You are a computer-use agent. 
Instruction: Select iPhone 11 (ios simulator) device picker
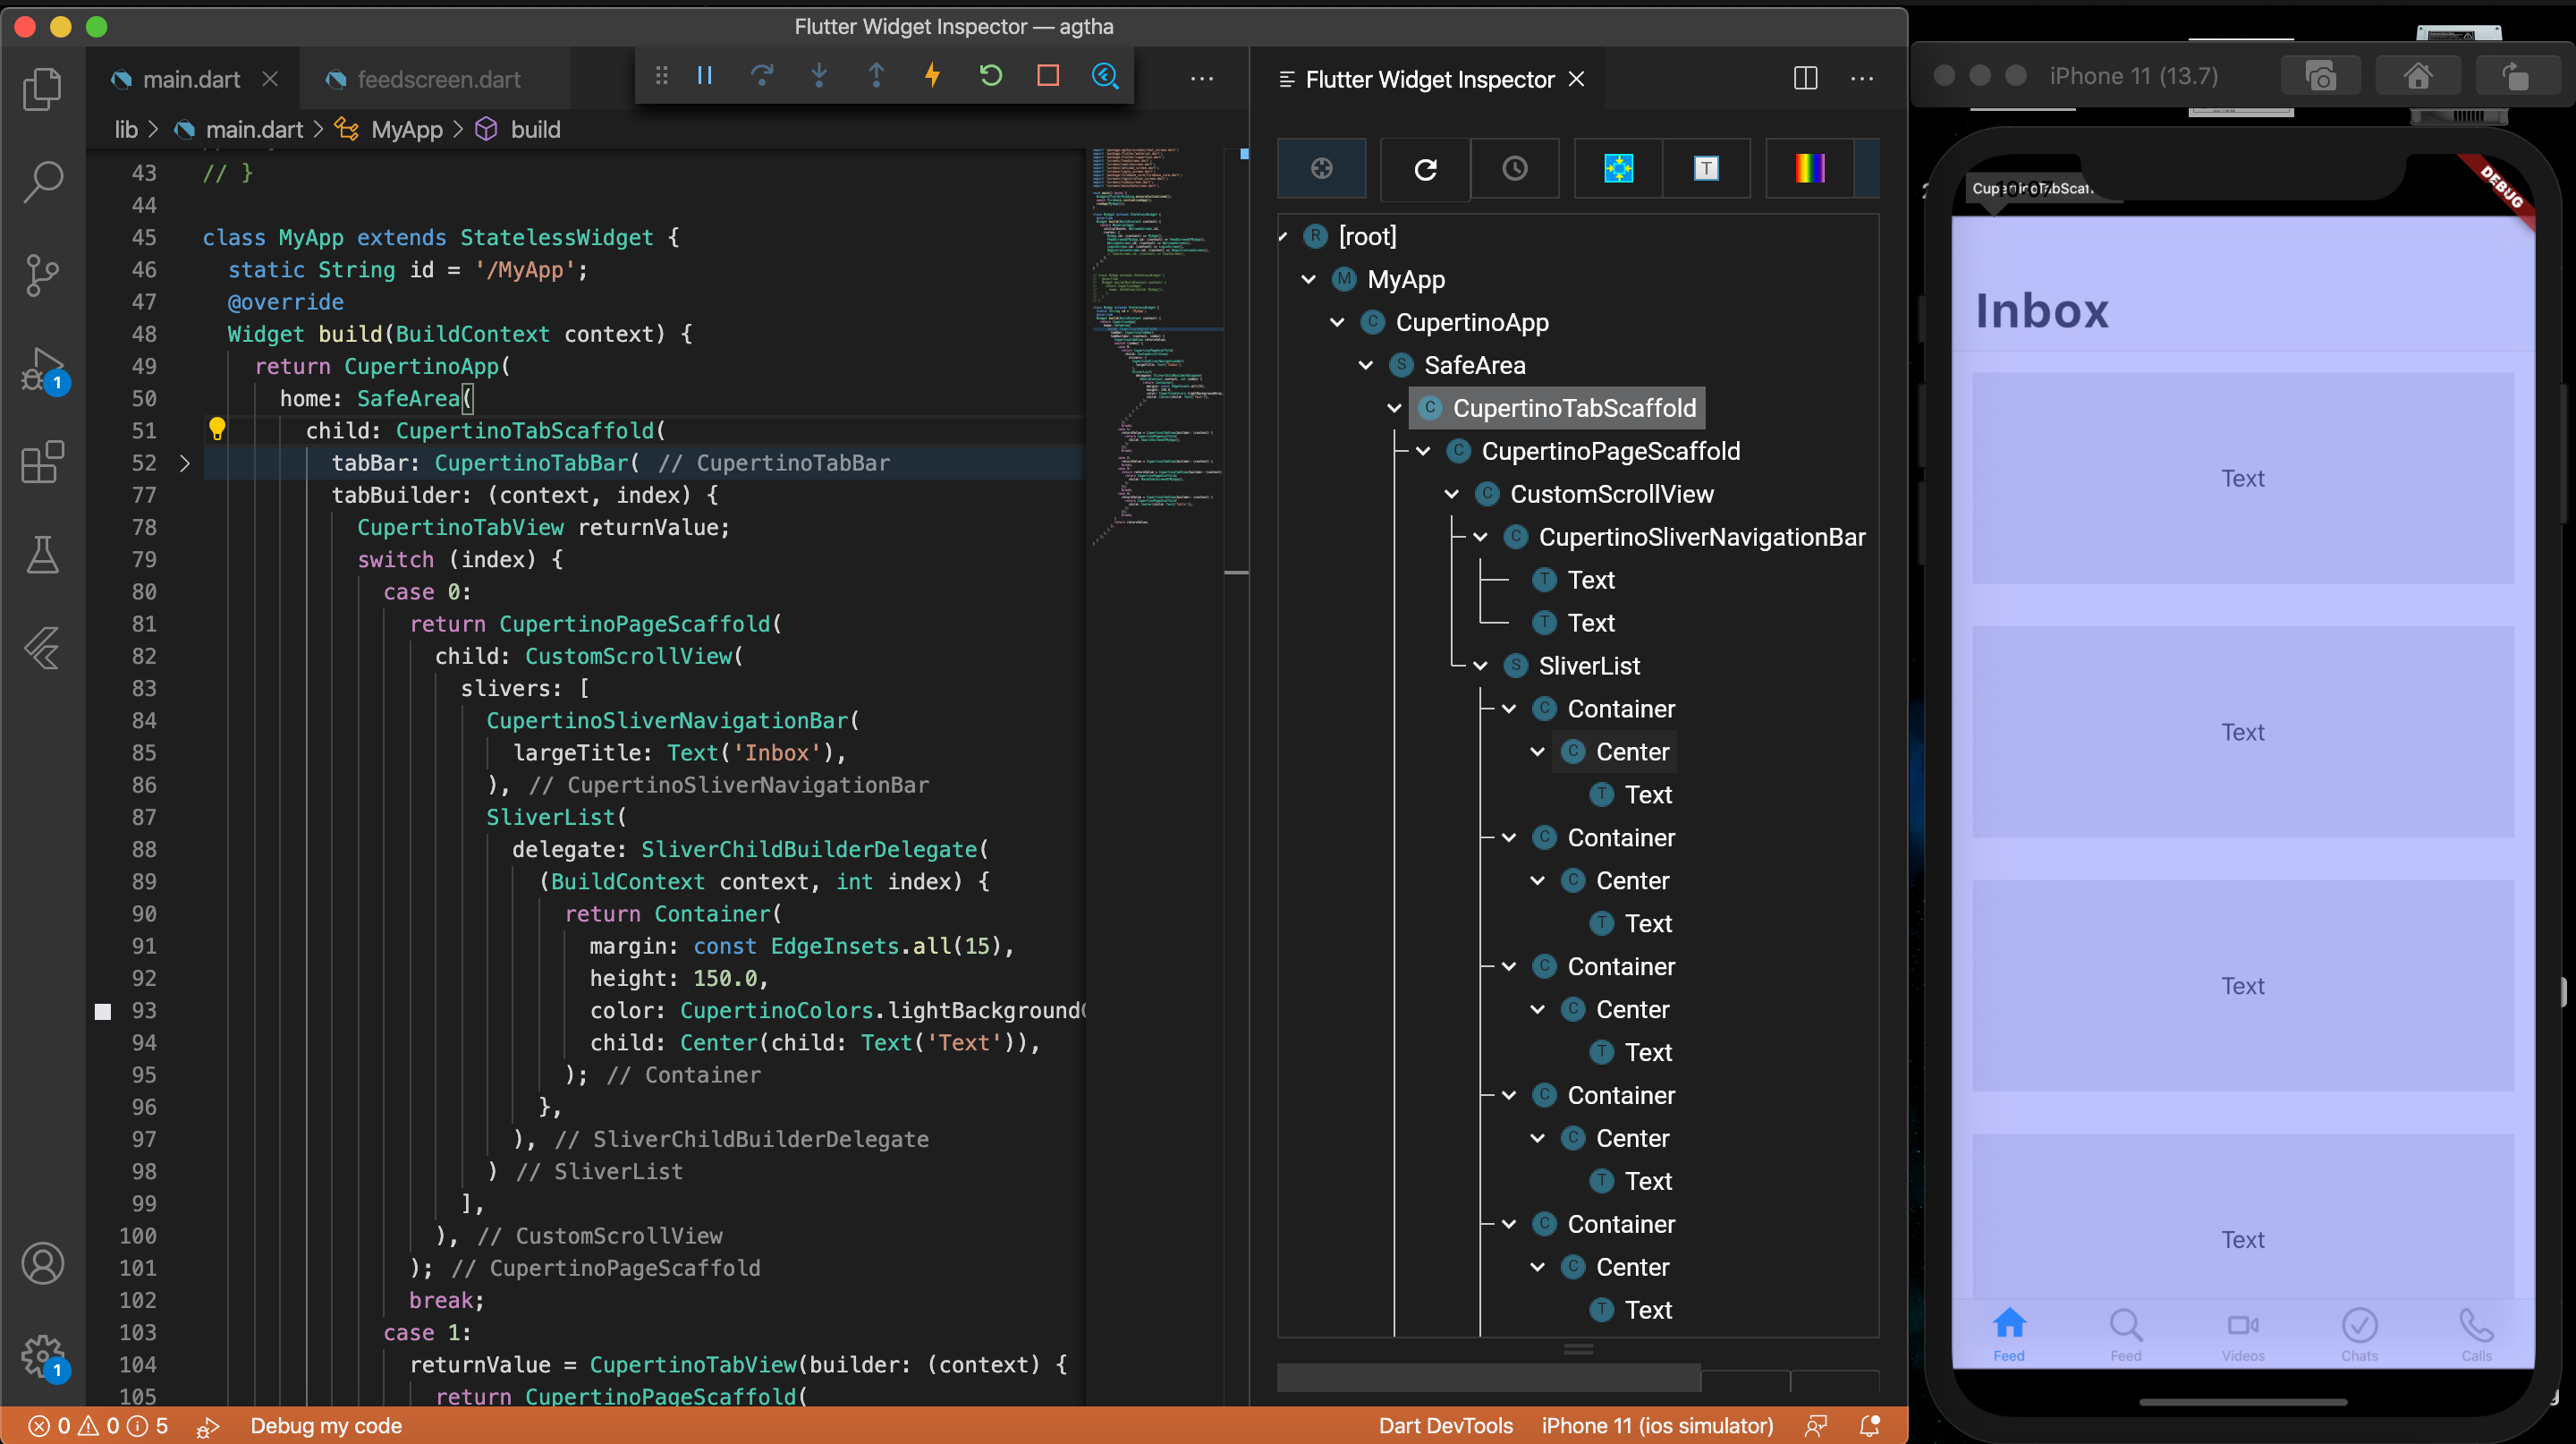click(x=1657, y=1426)
